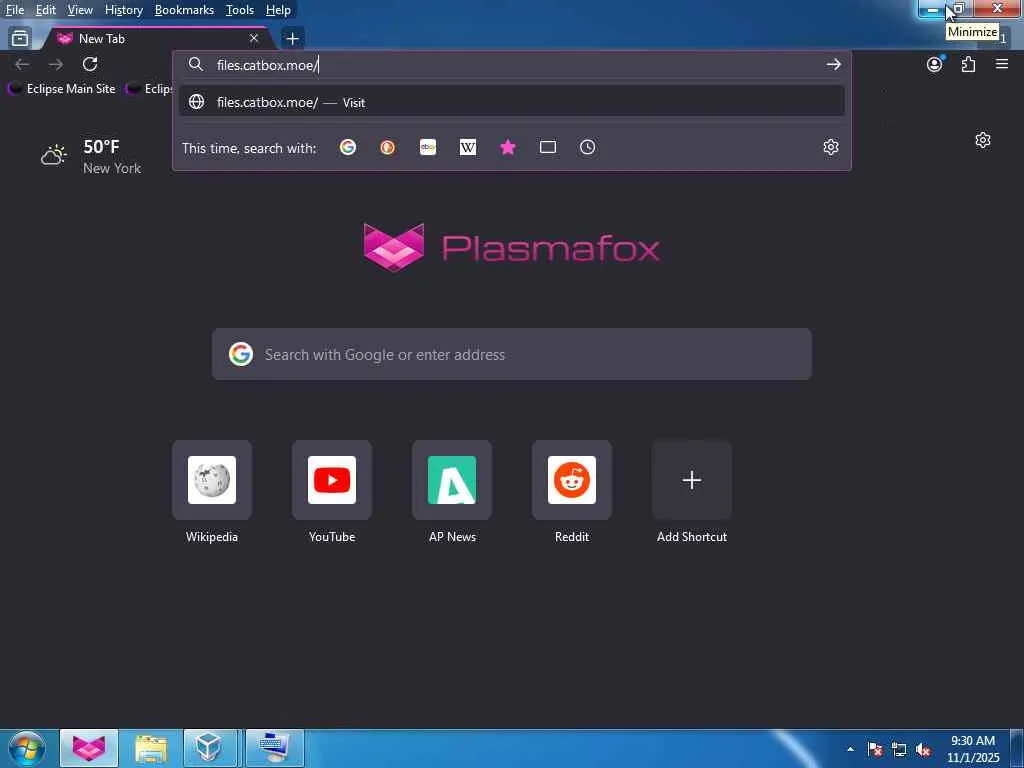Search this time with DuckDuckGo
This screenshot has height=768, width=1024.
point(388,148)
